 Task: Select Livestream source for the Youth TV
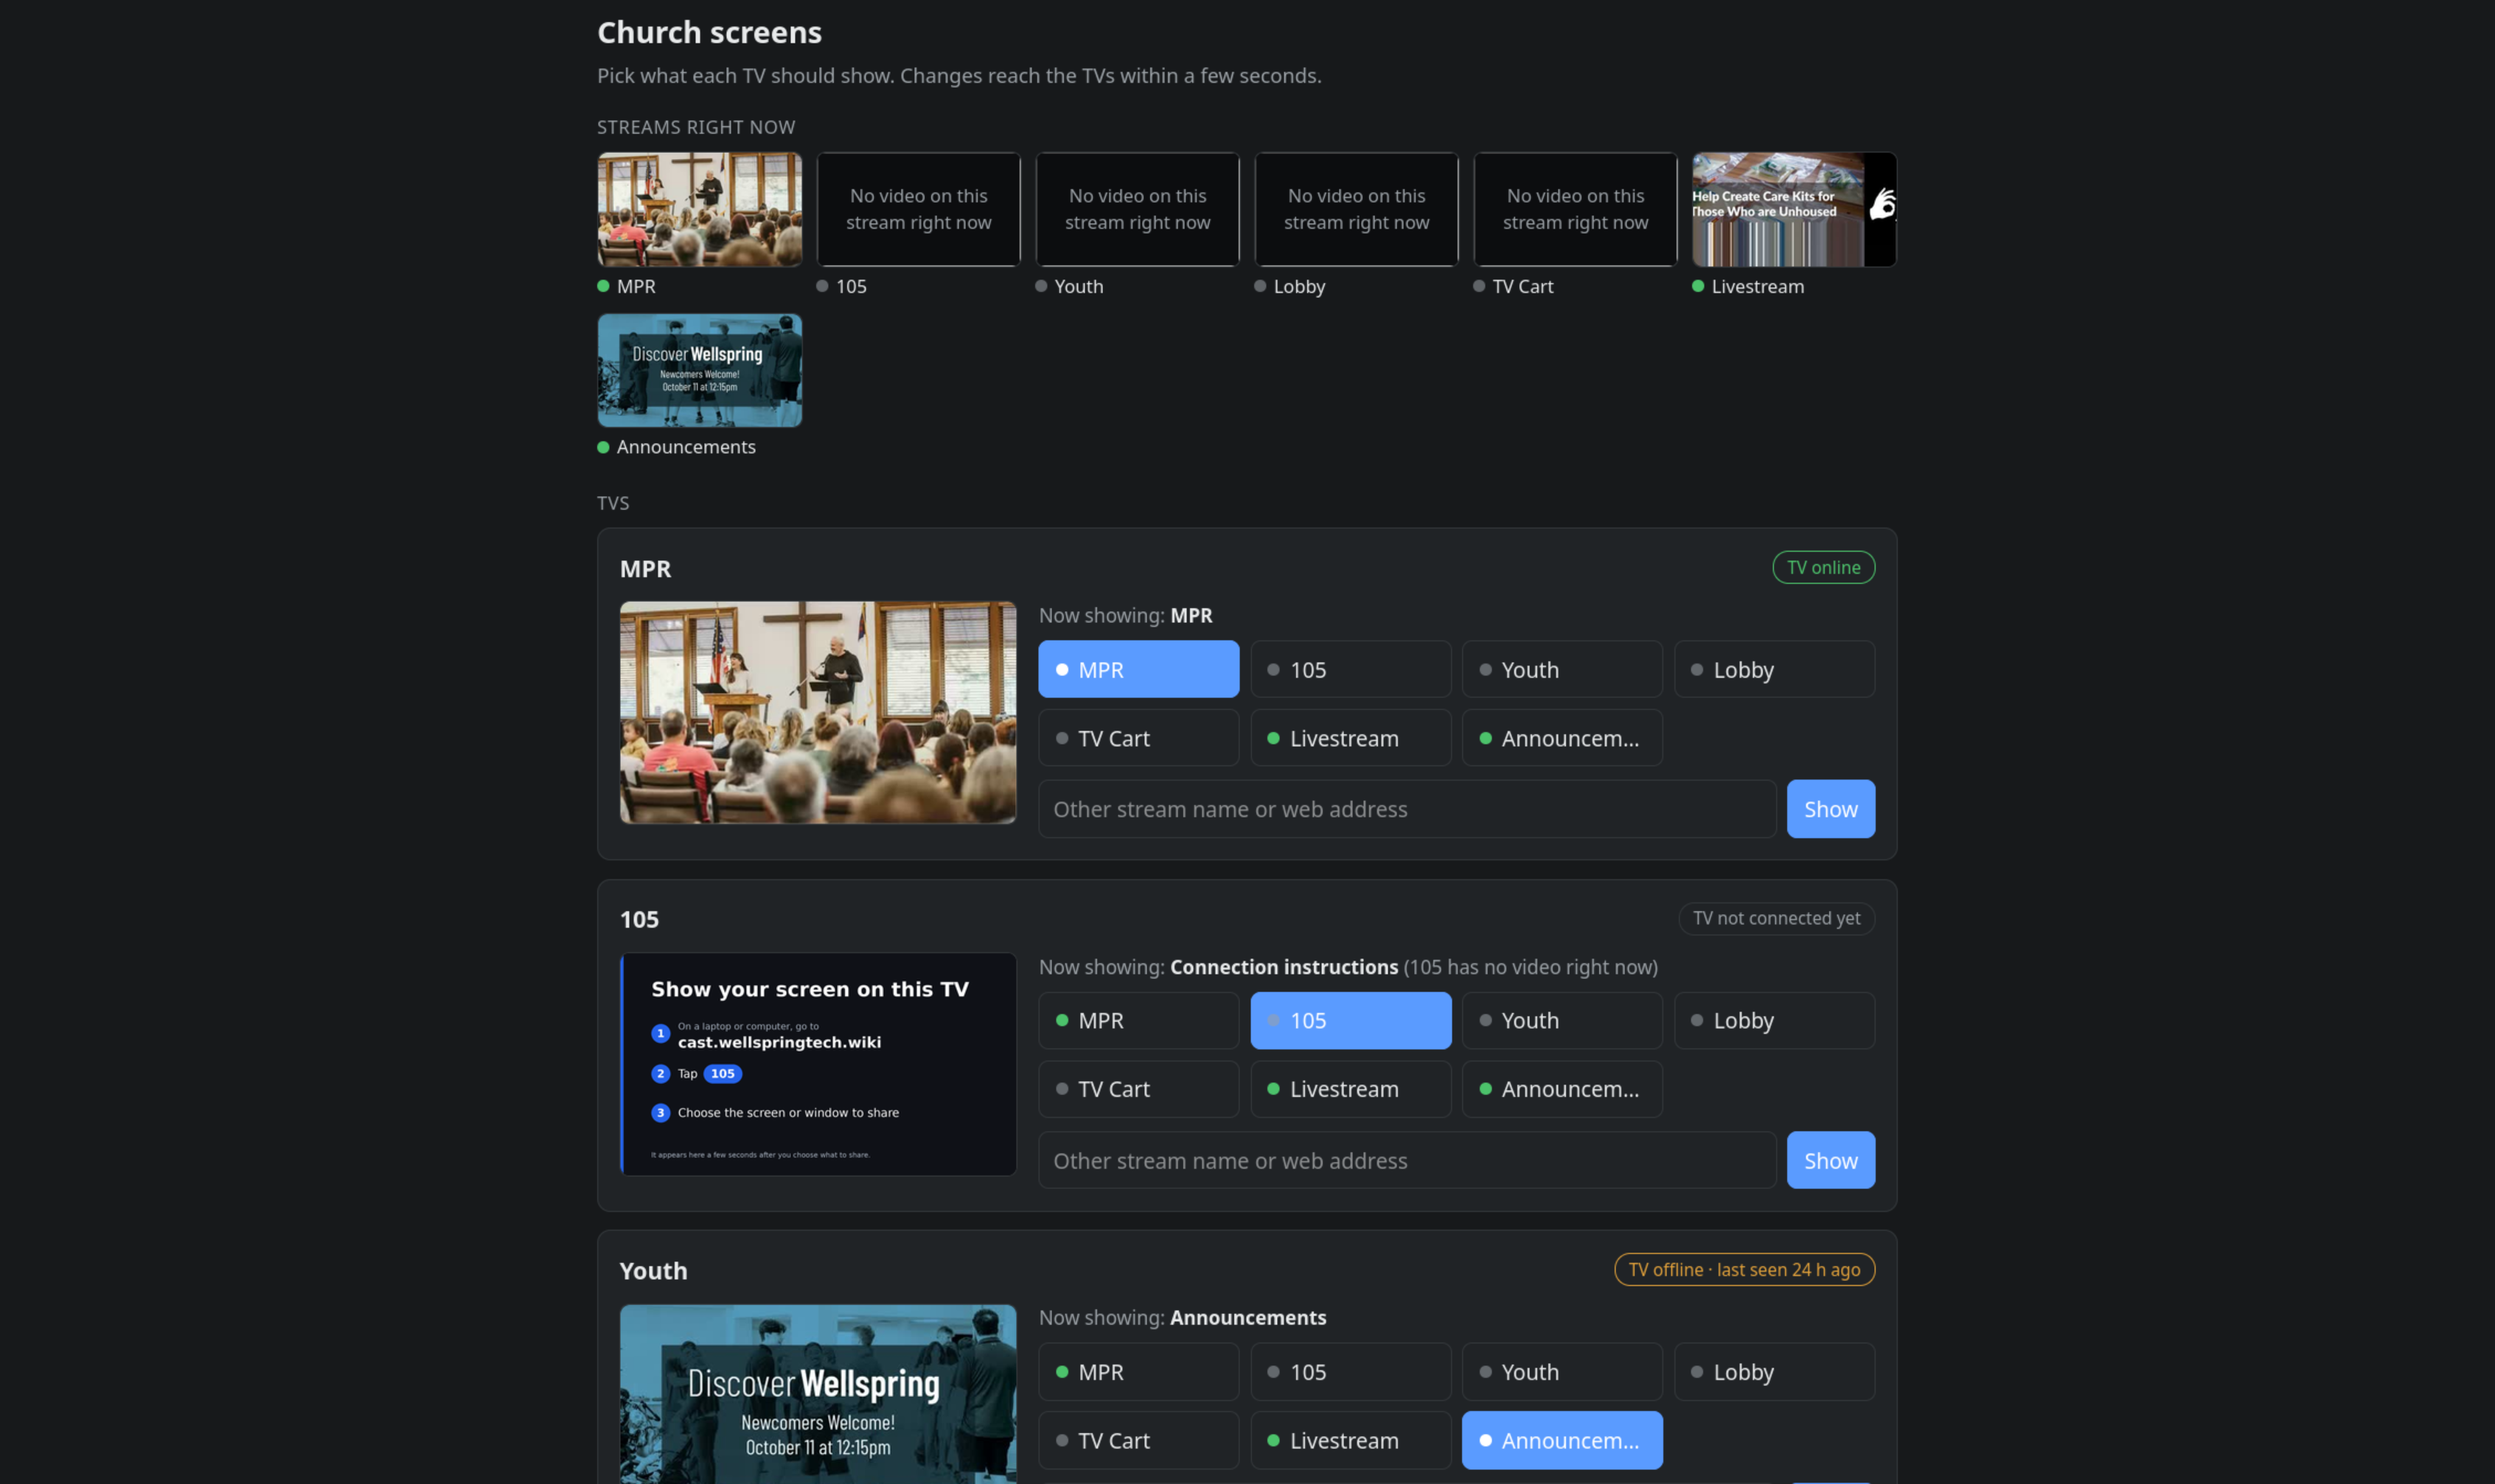pos(1350,1440)
